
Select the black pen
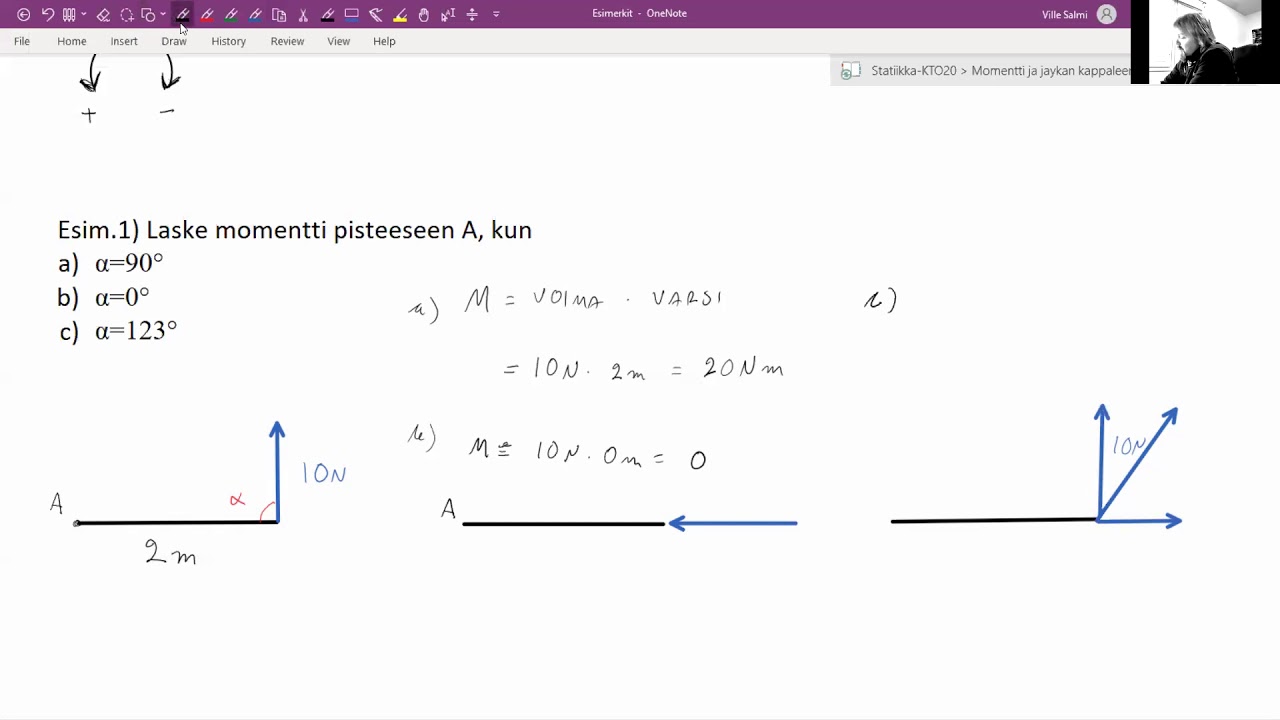(x=183, y=14)
